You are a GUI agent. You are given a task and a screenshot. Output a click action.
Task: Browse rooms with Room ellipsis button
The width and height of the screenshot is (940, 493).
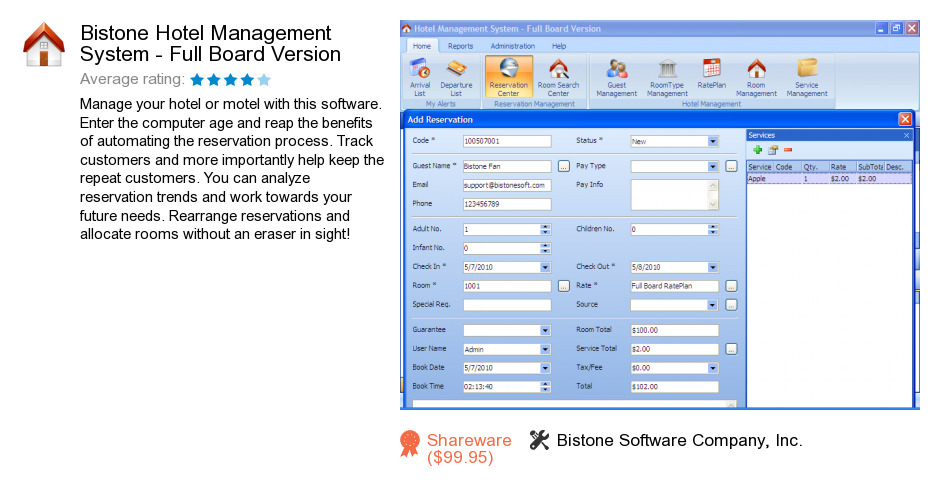coord(564,286)
